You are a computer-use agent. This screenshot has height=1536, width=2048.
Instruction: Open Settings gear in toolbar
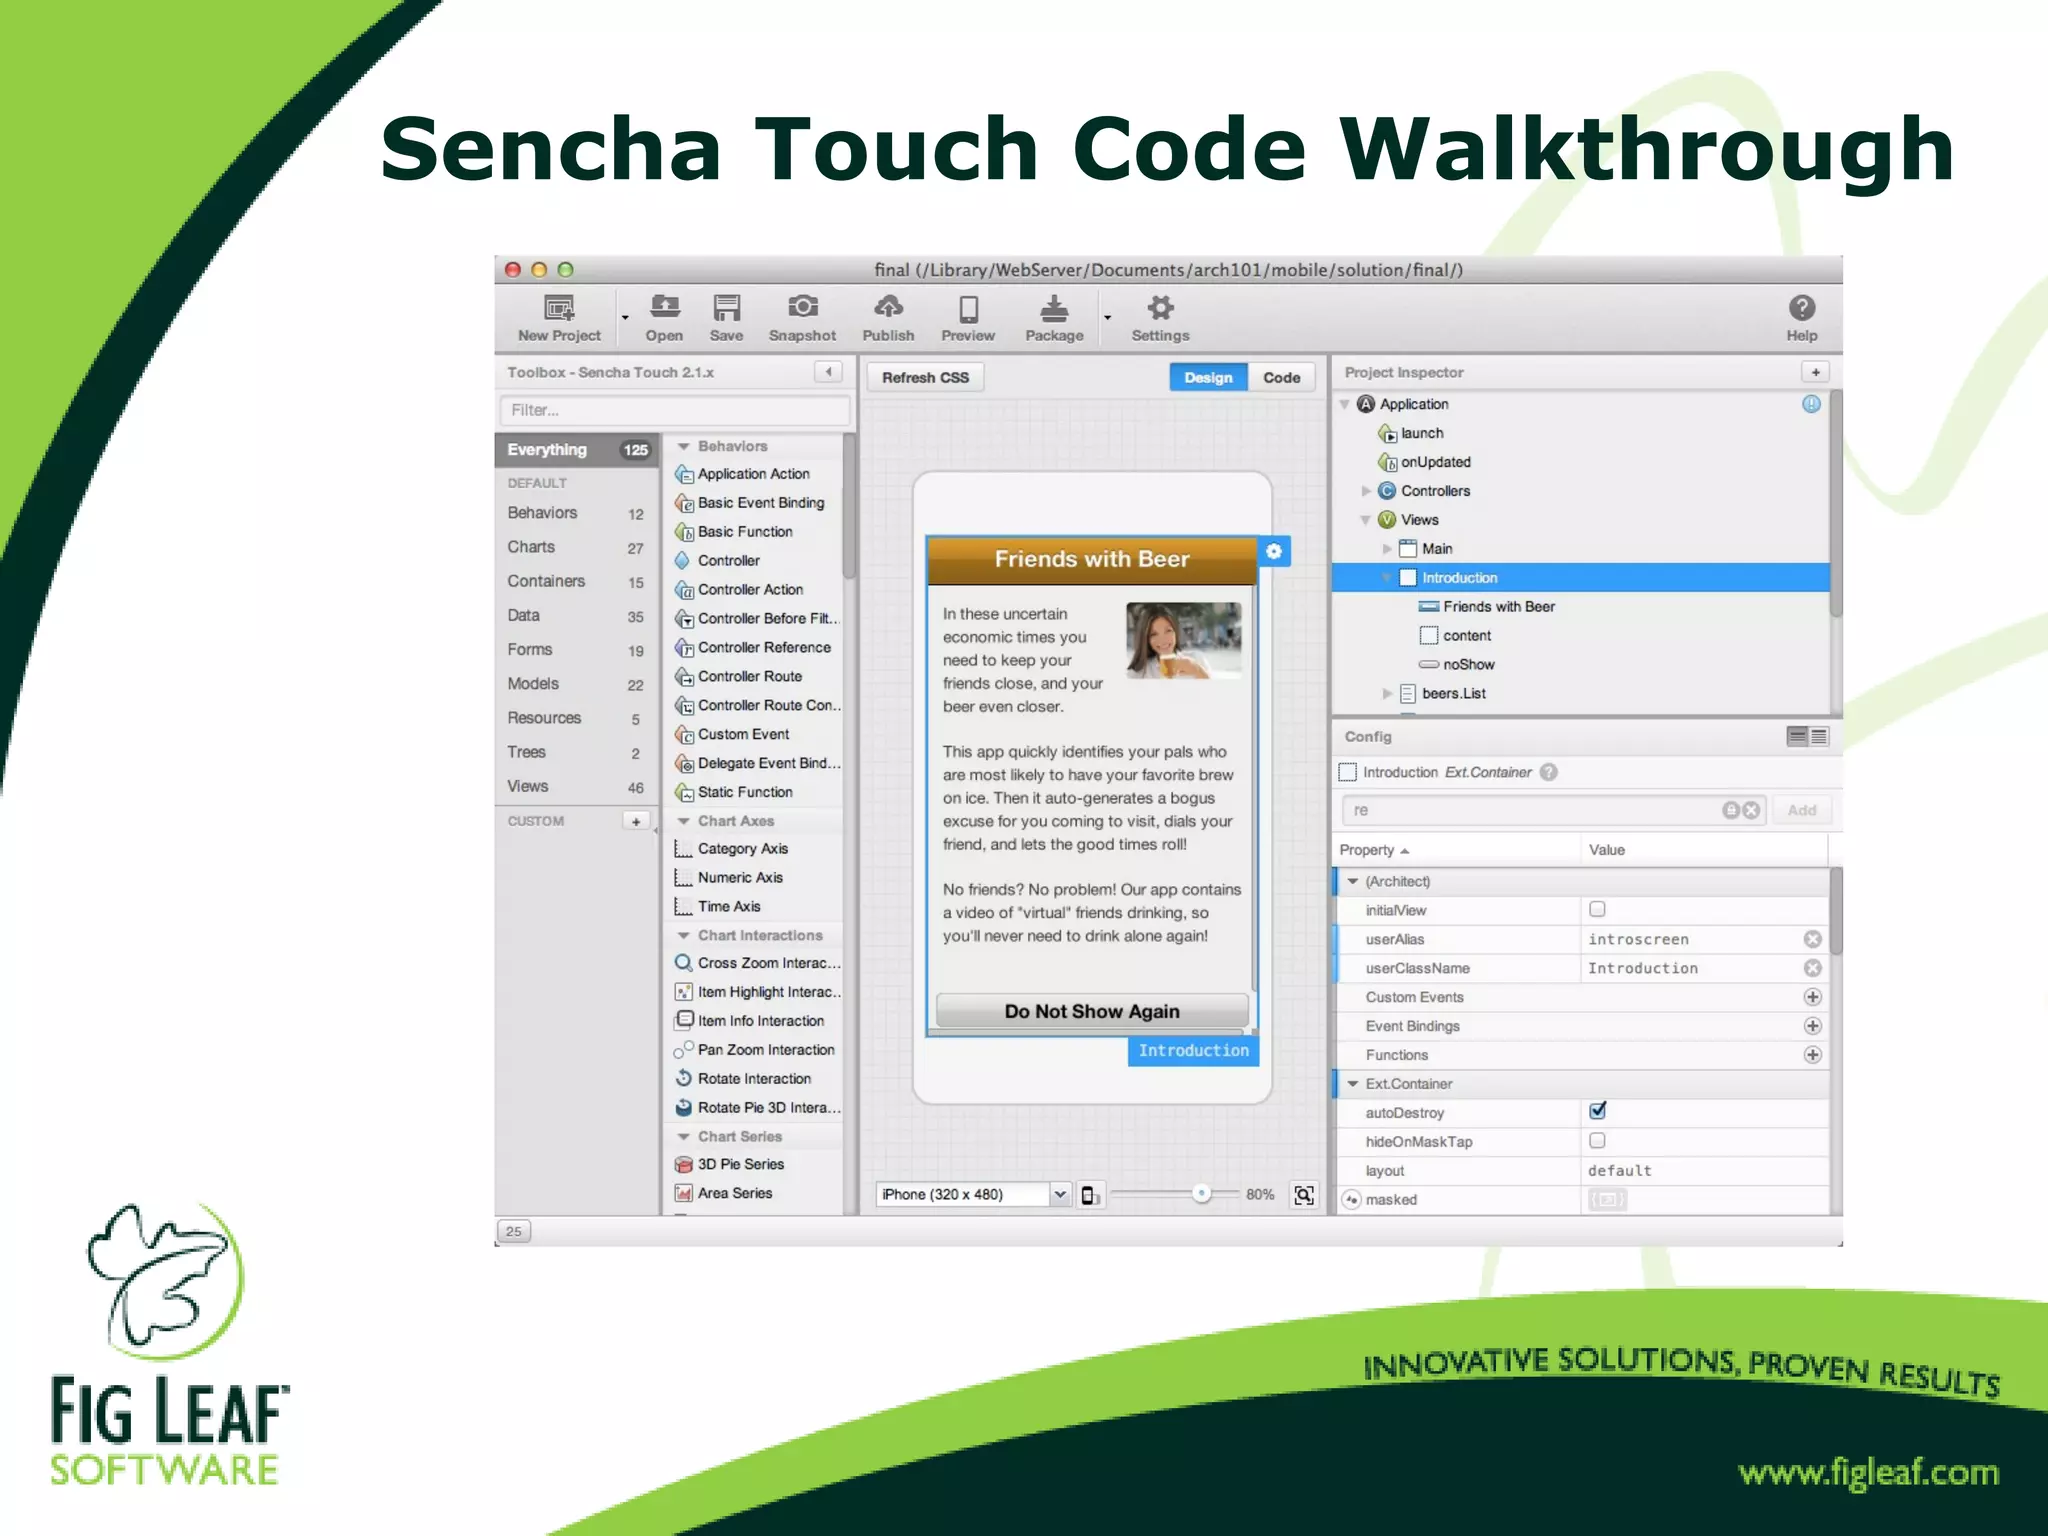[x=1160, y=307]
